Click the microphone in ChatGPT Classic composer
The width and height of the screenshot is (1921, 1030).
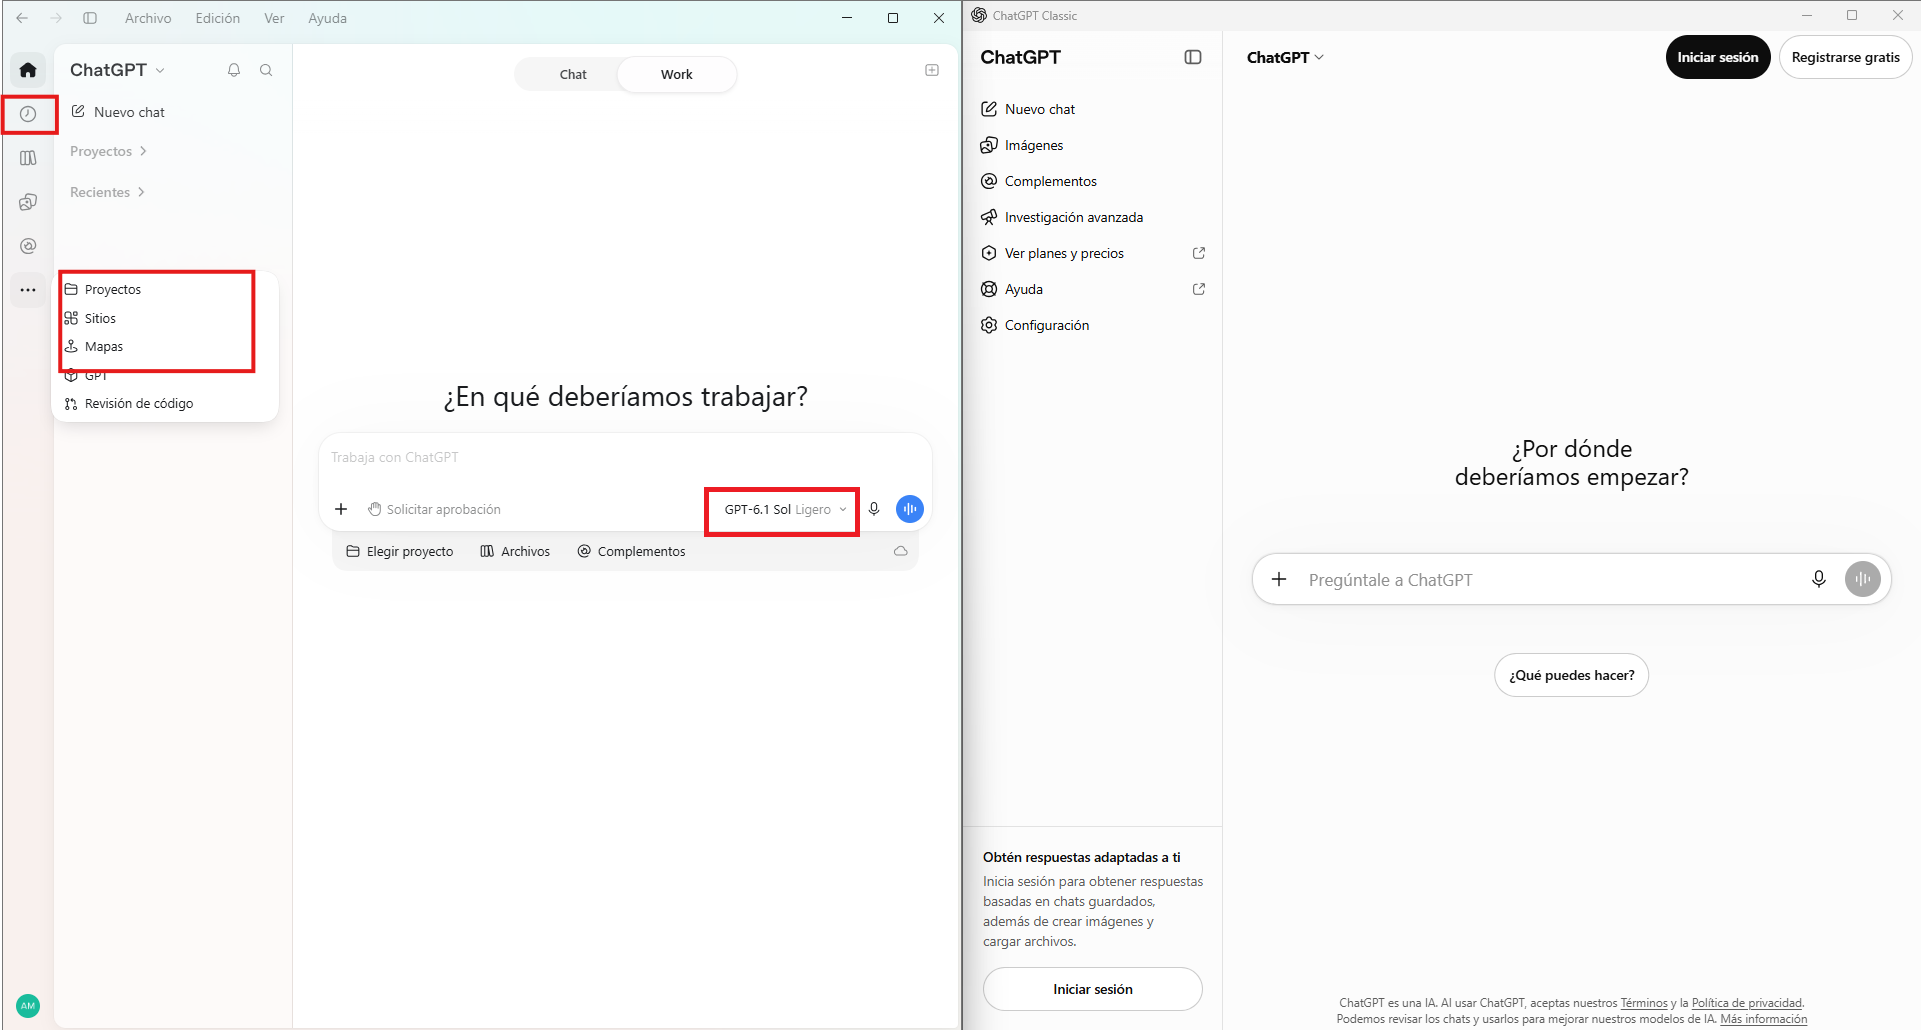1819,579
